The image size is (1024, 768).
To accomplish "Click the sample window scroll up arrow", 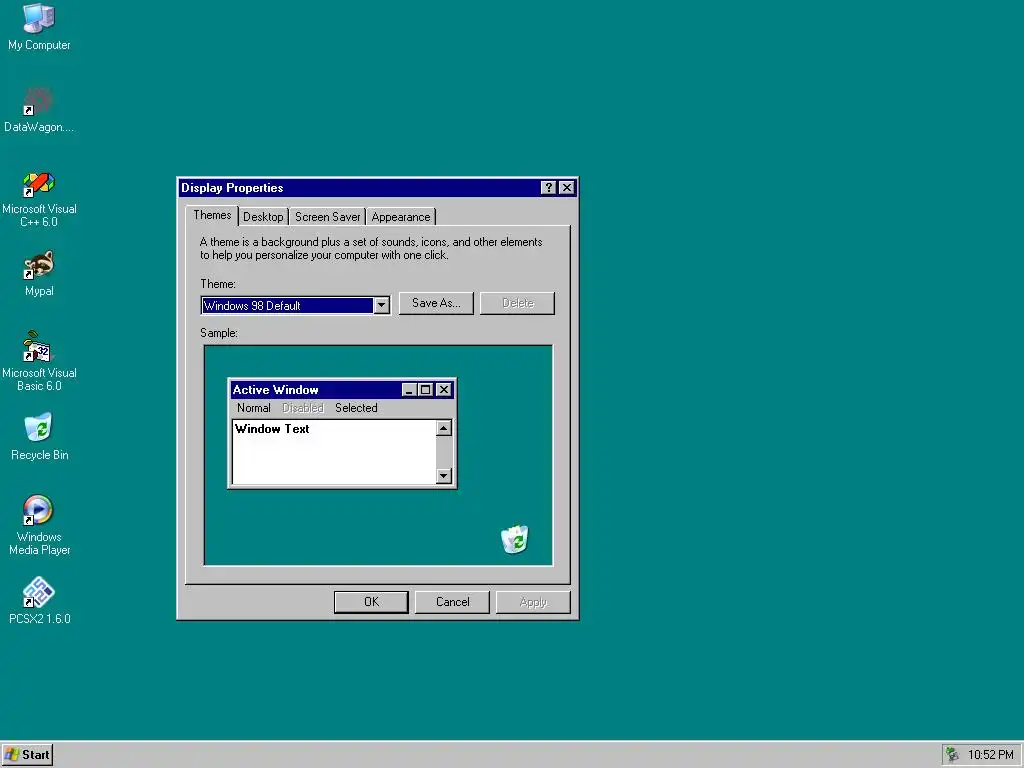I will coord(444,428).
